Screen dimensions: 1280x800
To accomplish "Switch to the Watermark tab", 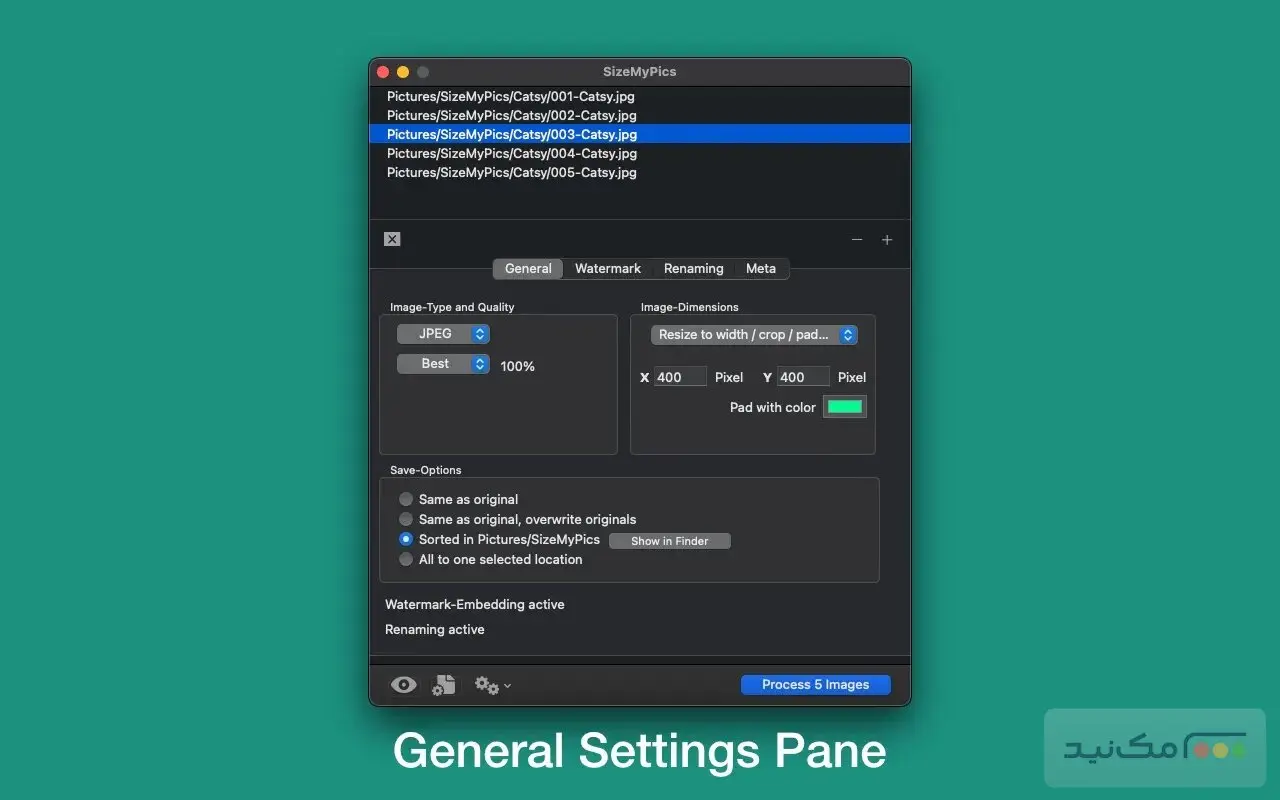I will pos(608,268).
